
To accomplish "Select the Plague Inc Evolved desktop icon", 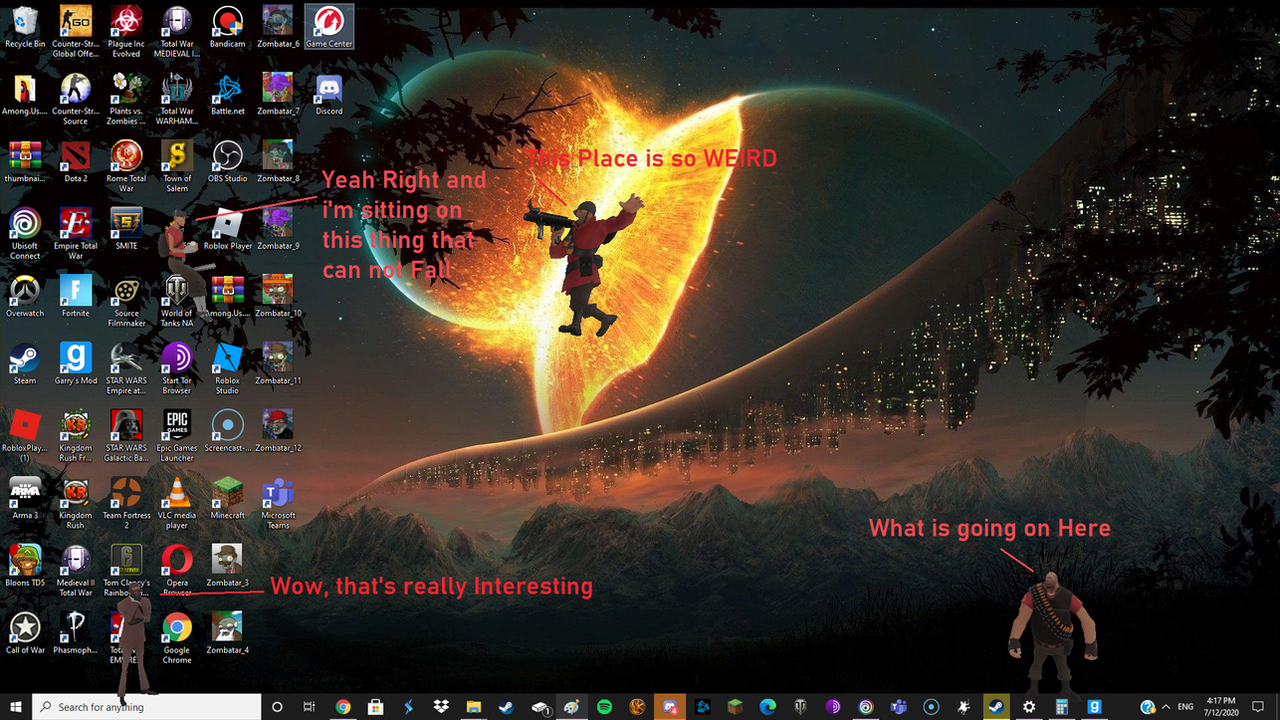I will tap(126, 30).
